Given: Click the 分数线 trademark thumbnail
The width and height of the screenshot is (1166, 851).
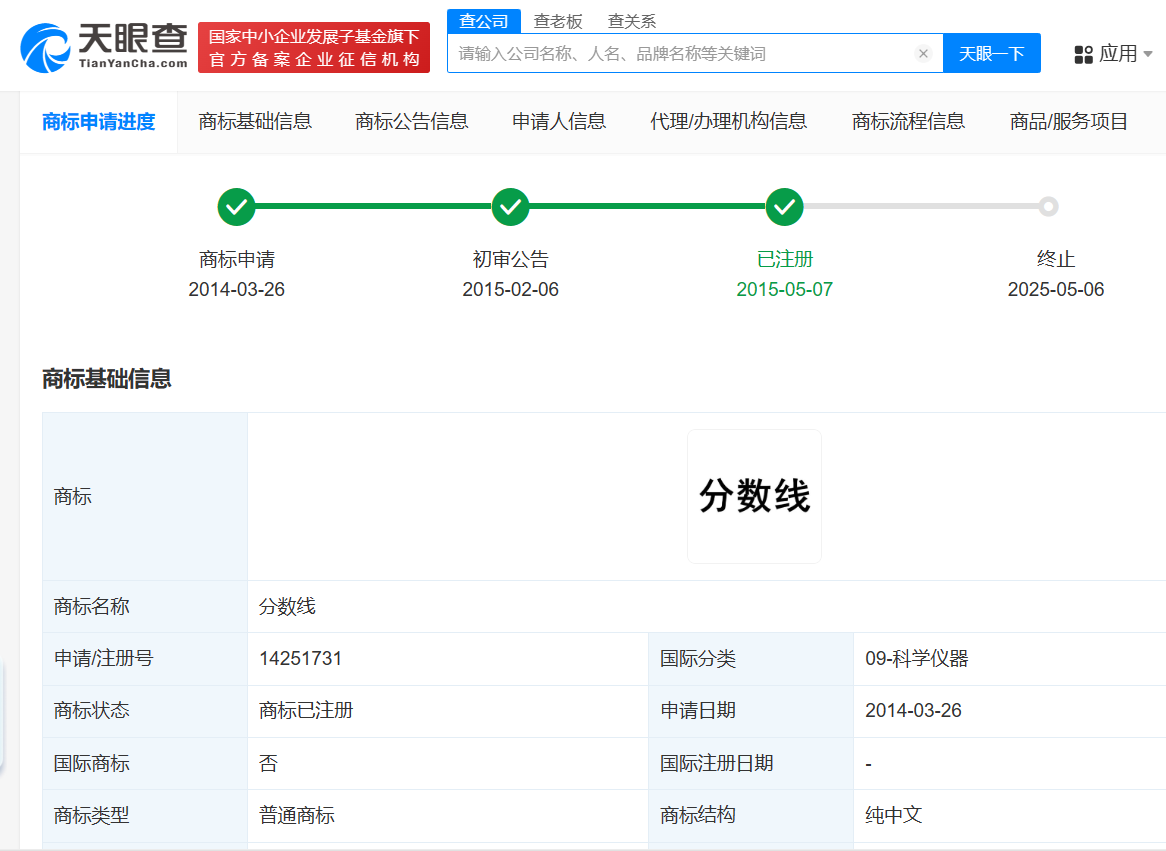Looking at the screenshot, I should [754, 495].
